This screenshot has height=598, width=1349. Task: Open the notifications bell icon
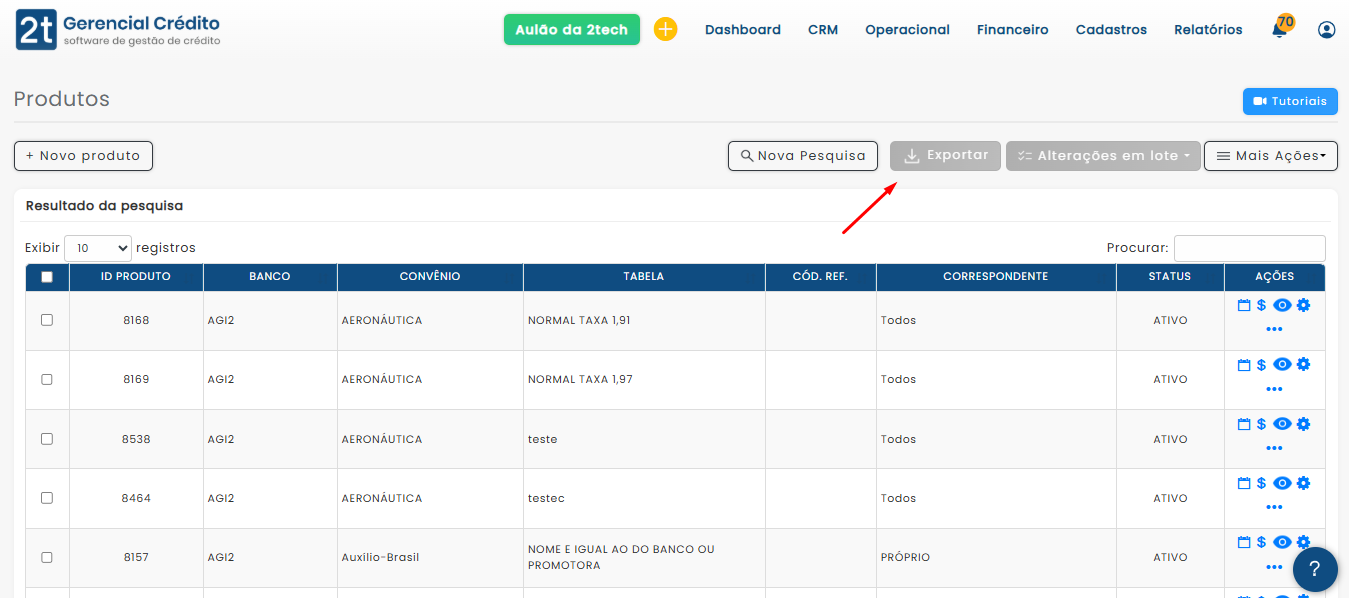click(1279, 30)
